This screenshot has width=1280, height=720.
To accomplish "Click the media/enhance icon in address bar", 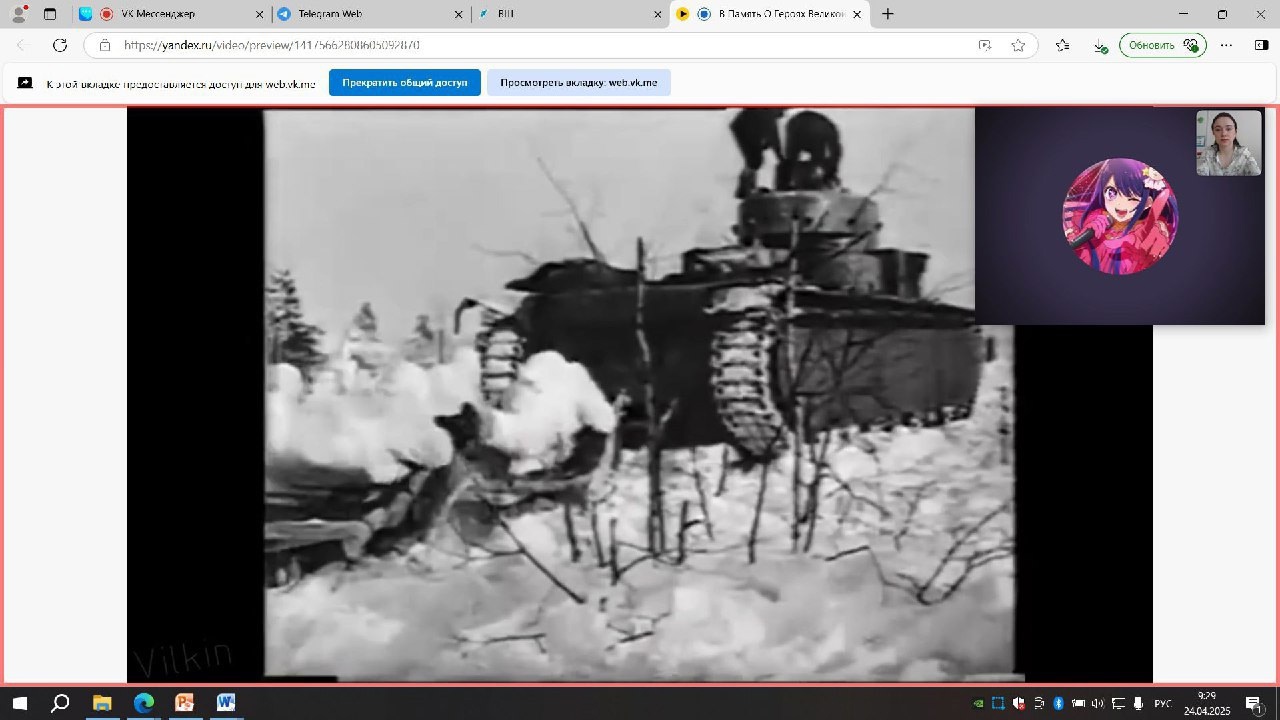I will click(x=985, y=45).
